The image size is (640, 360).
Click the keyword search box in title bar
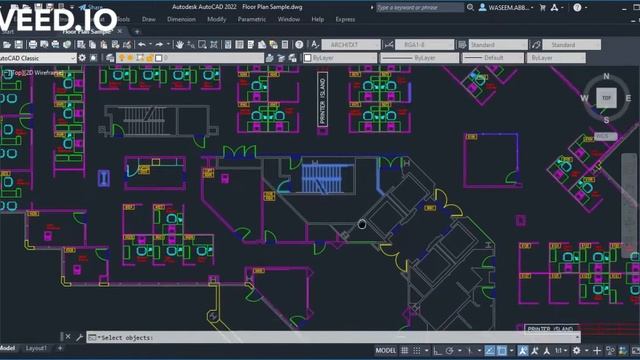(x=420, y=7)
